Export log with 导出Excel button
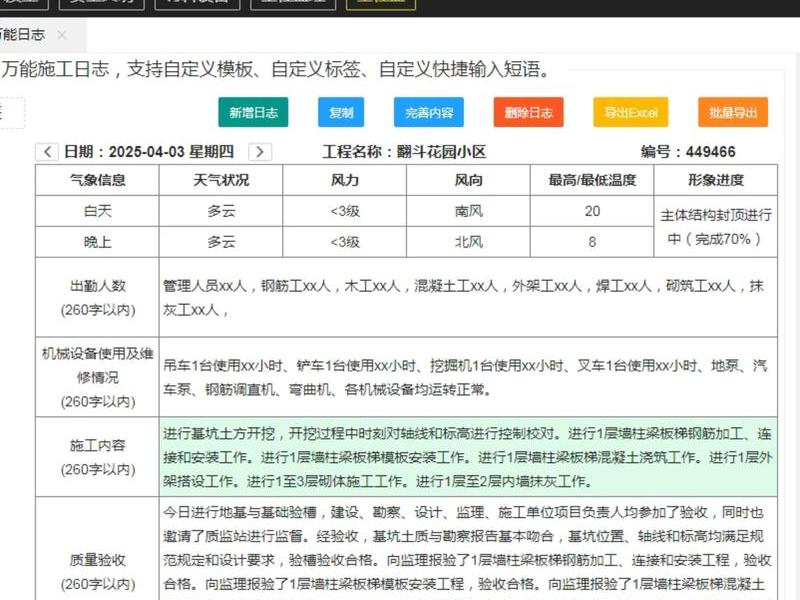The width and height of the screenshot is (800, 600). click(631, 112)
